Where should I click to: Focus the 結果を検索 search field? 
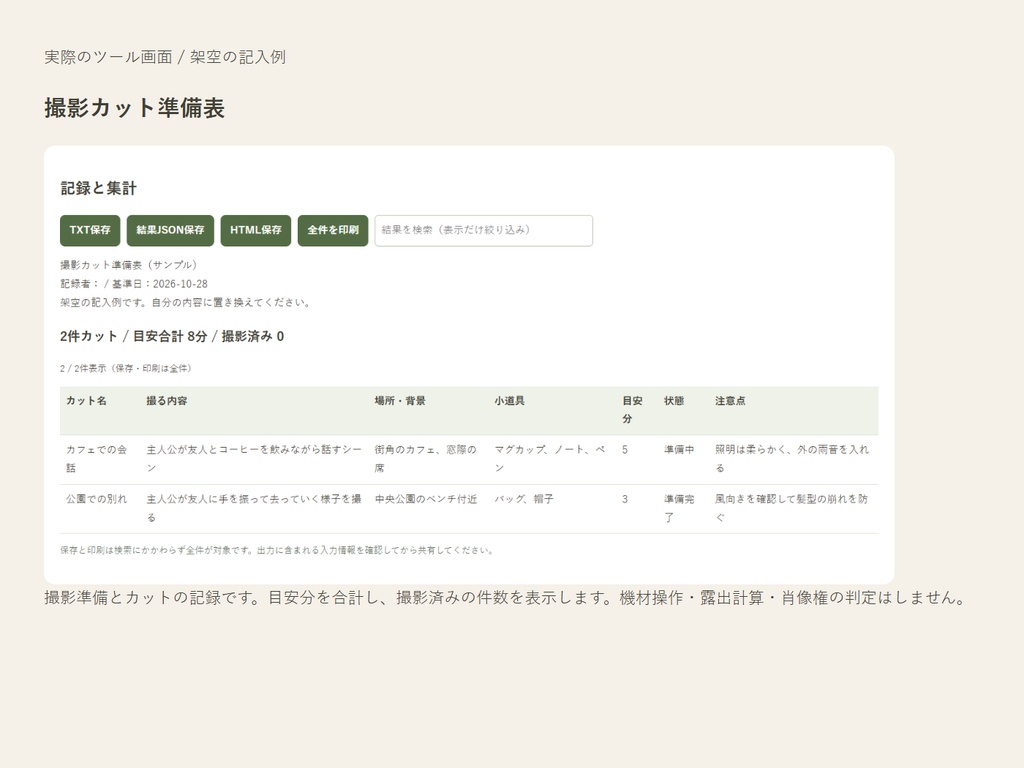coord(484,231)
